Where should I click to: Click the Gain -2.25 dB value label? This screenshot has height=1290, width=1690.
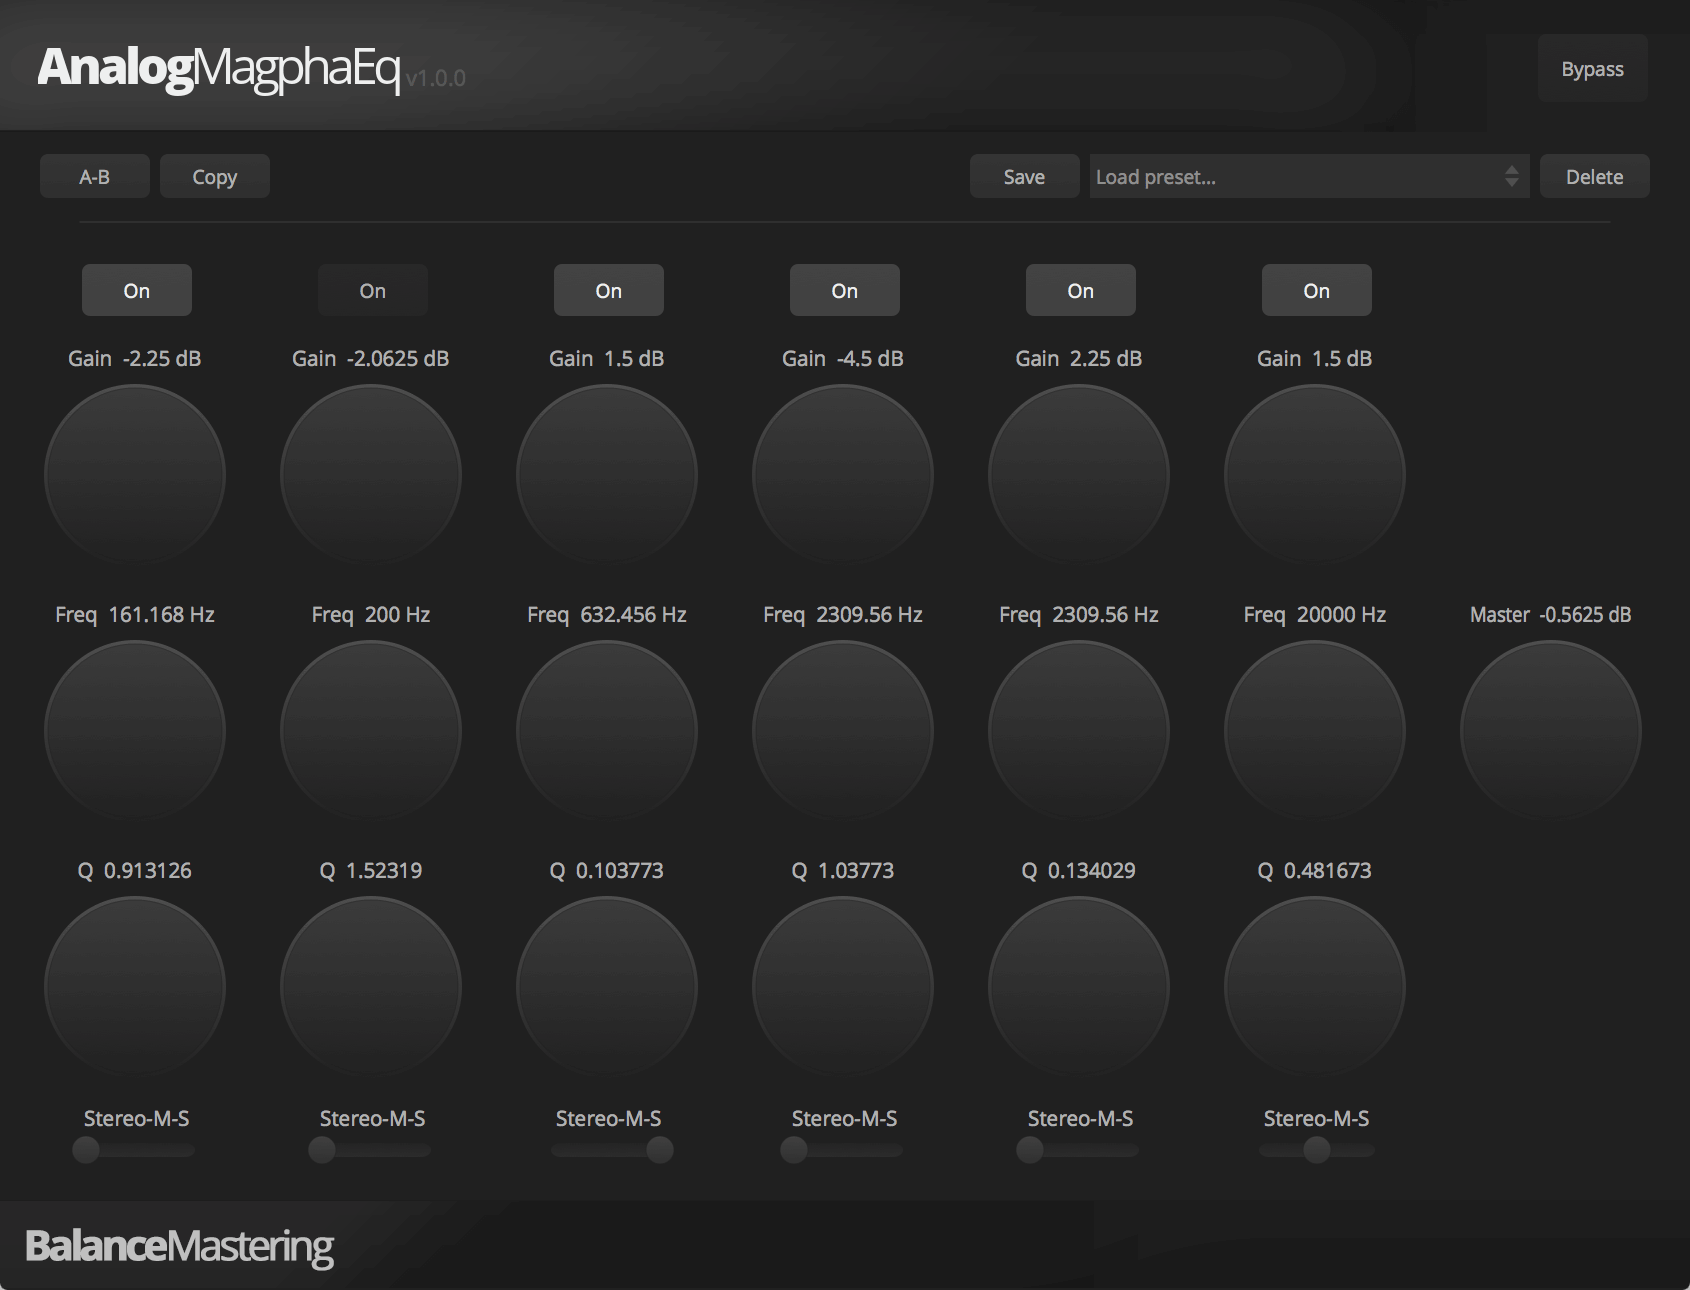coord(135,358)
